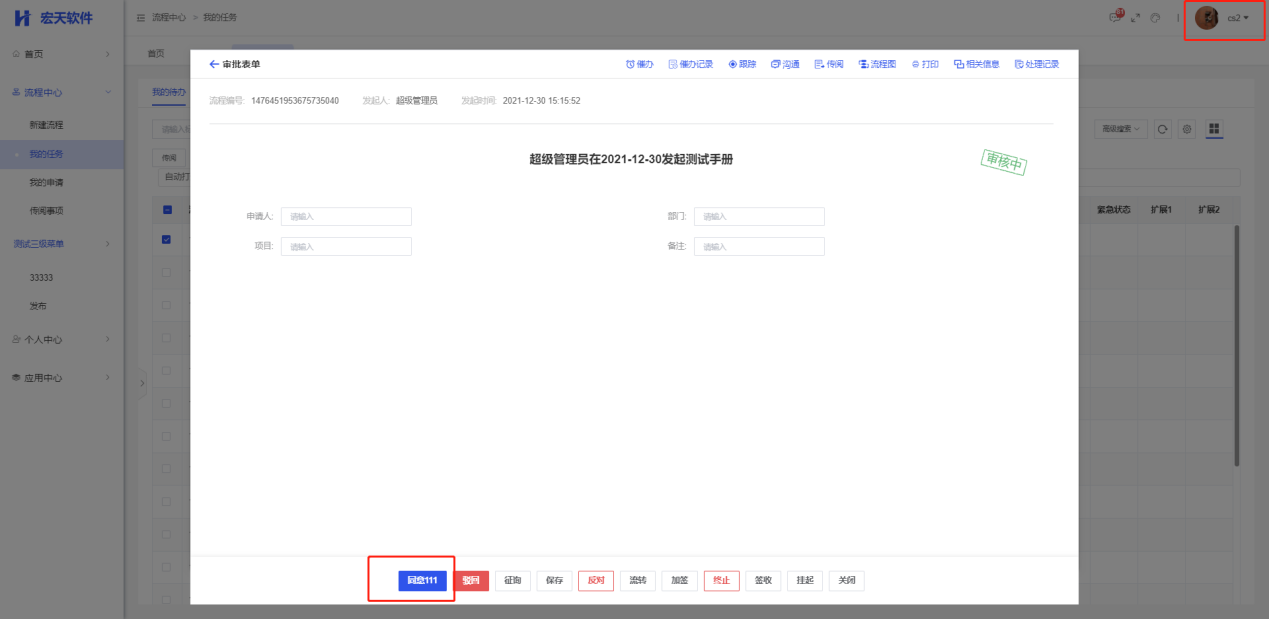Open 催办记录 via its document icon
The width and height of the screenshot is (1269, 619).
(673, 64)
